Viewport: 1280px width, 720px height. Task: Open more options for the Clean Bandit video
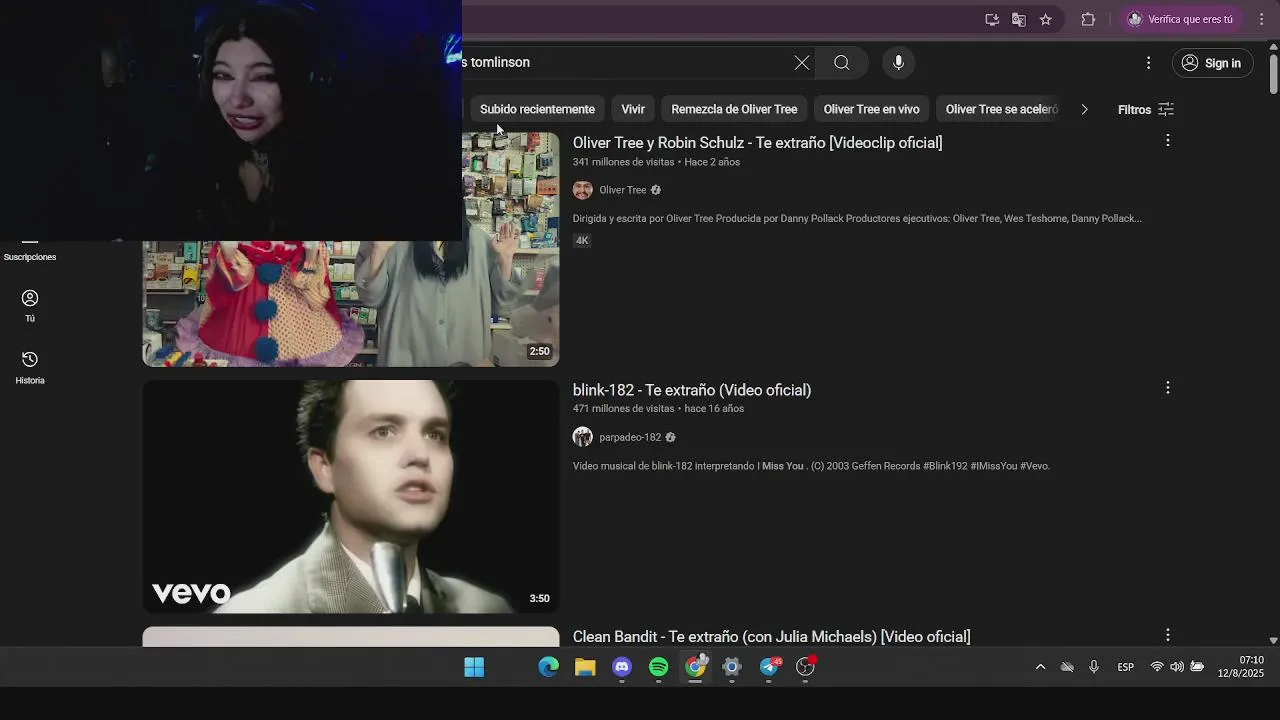1167,635
